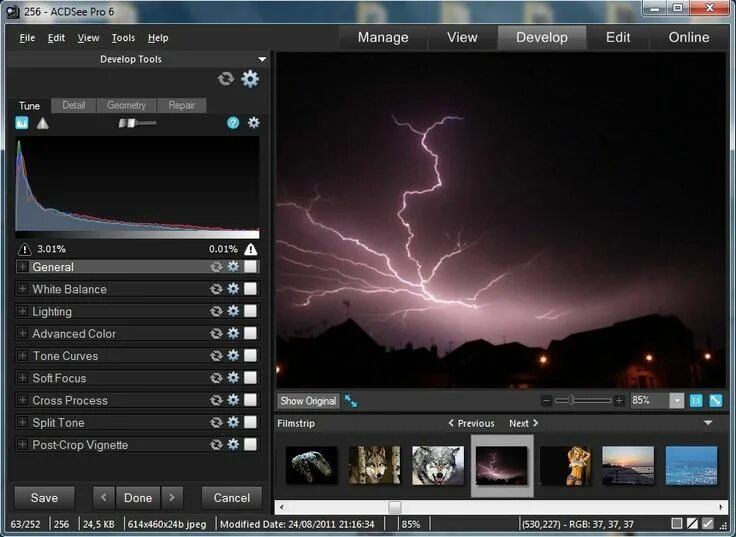Open the Filmstrip panel menu arrow
The width and height of the screenshot is (736, 537).
coord(708,423)
